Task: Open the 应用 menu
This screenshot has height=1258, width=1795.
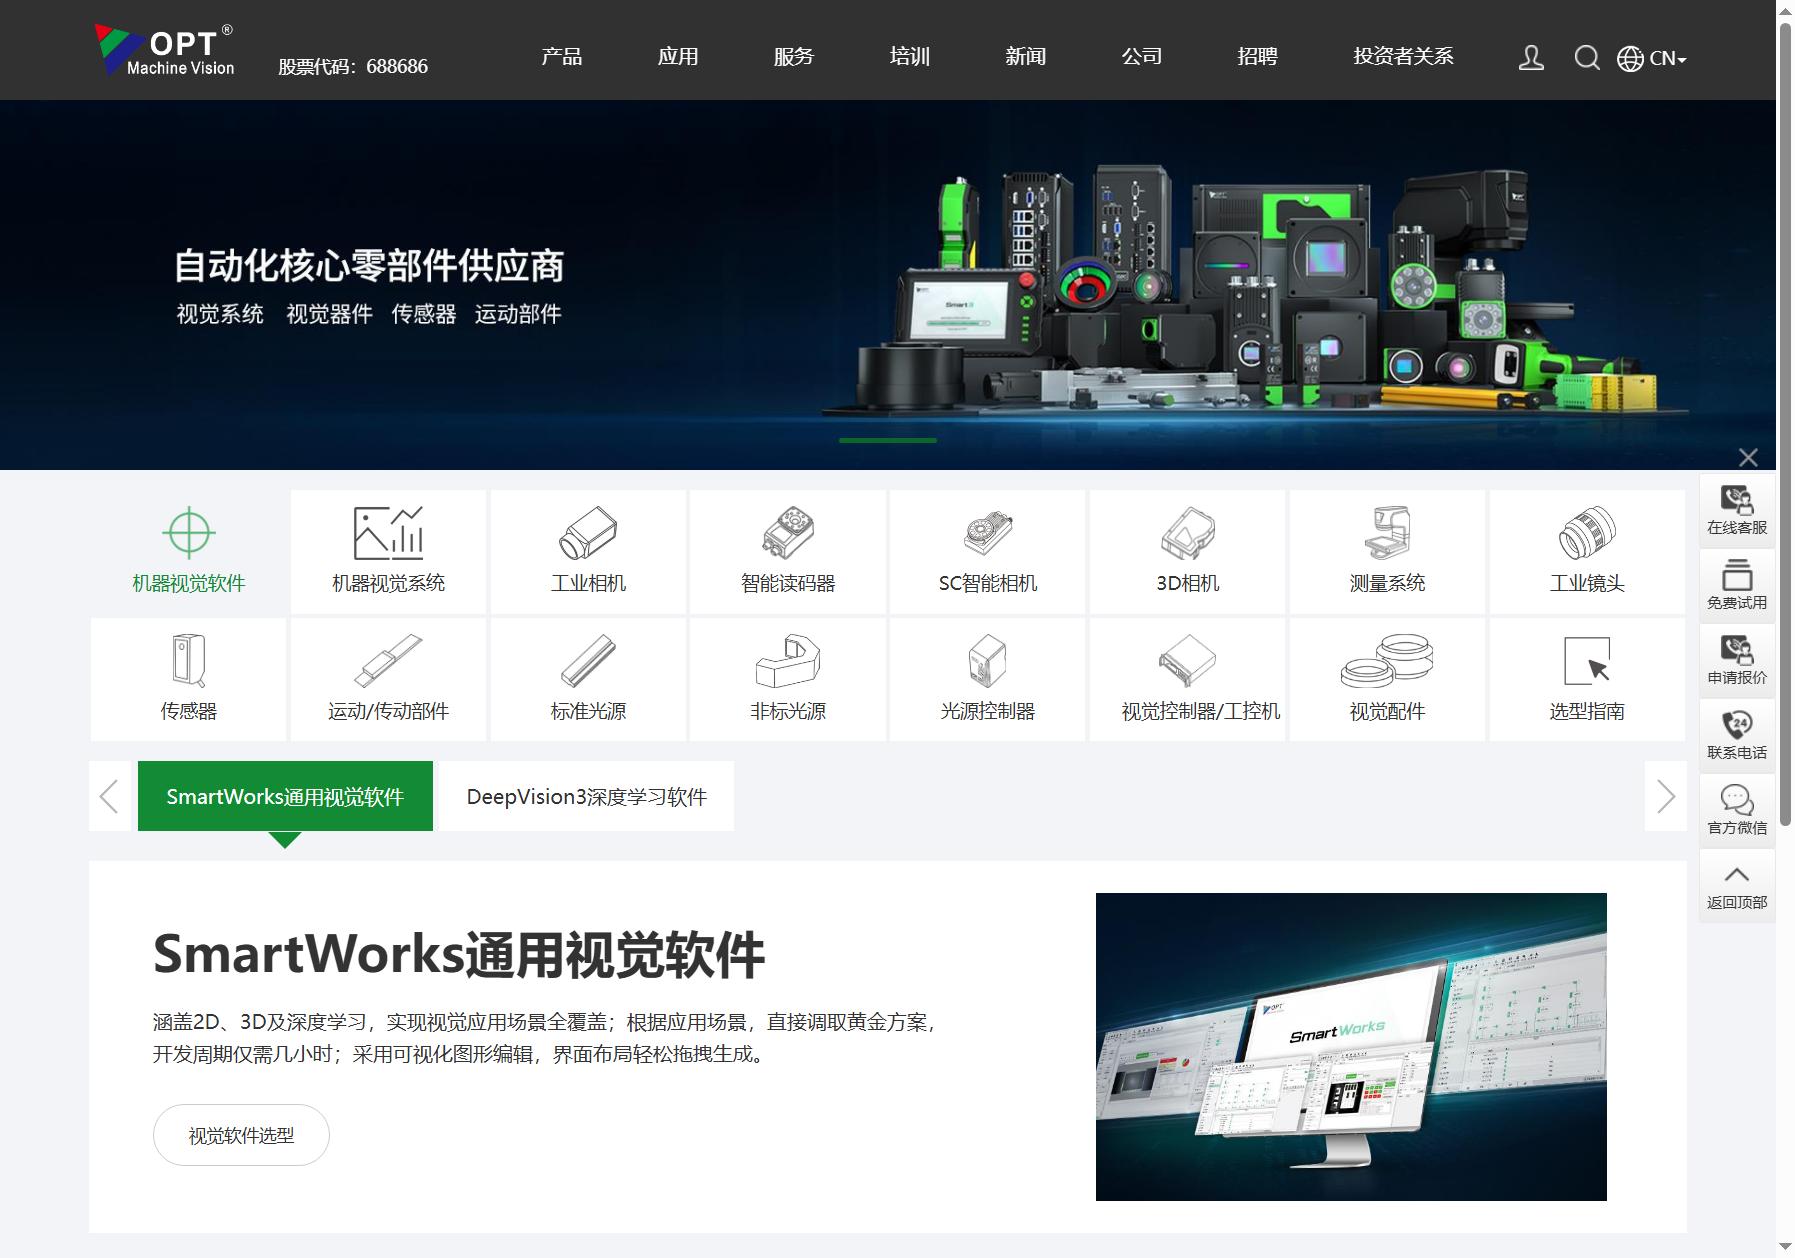Action: pos(678,56)
